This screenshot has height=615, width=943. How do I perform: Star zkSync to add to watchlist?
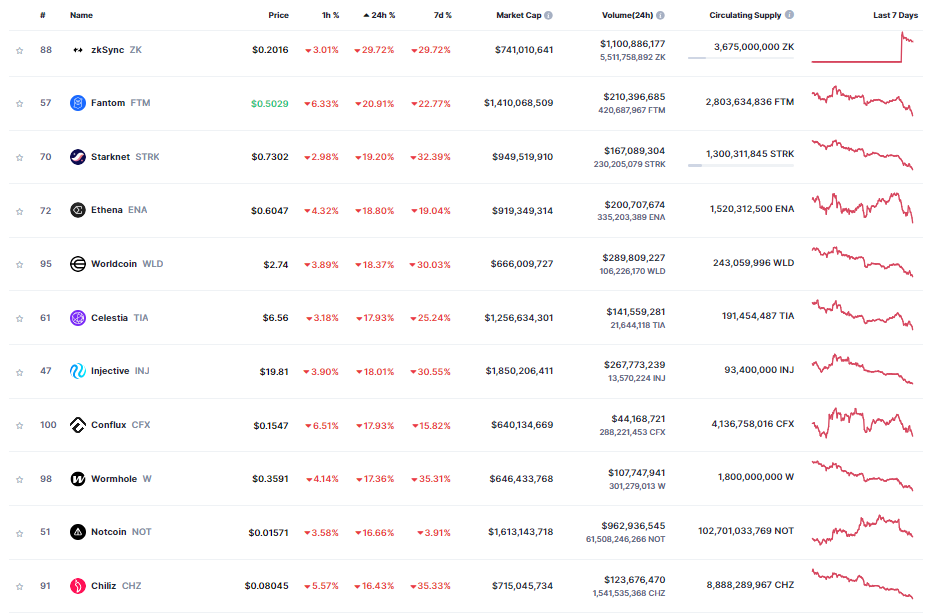click(20, 50)
